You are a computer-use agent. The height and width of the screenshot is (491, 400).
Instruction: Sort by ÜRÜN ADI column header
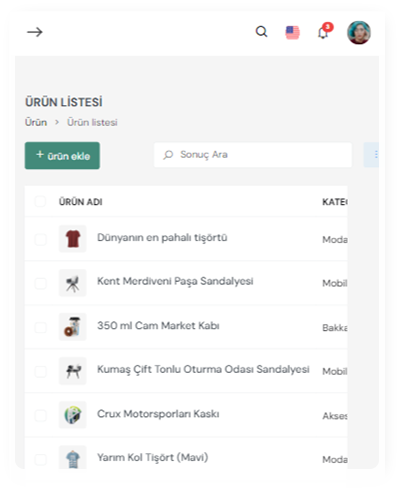point(80,202)
